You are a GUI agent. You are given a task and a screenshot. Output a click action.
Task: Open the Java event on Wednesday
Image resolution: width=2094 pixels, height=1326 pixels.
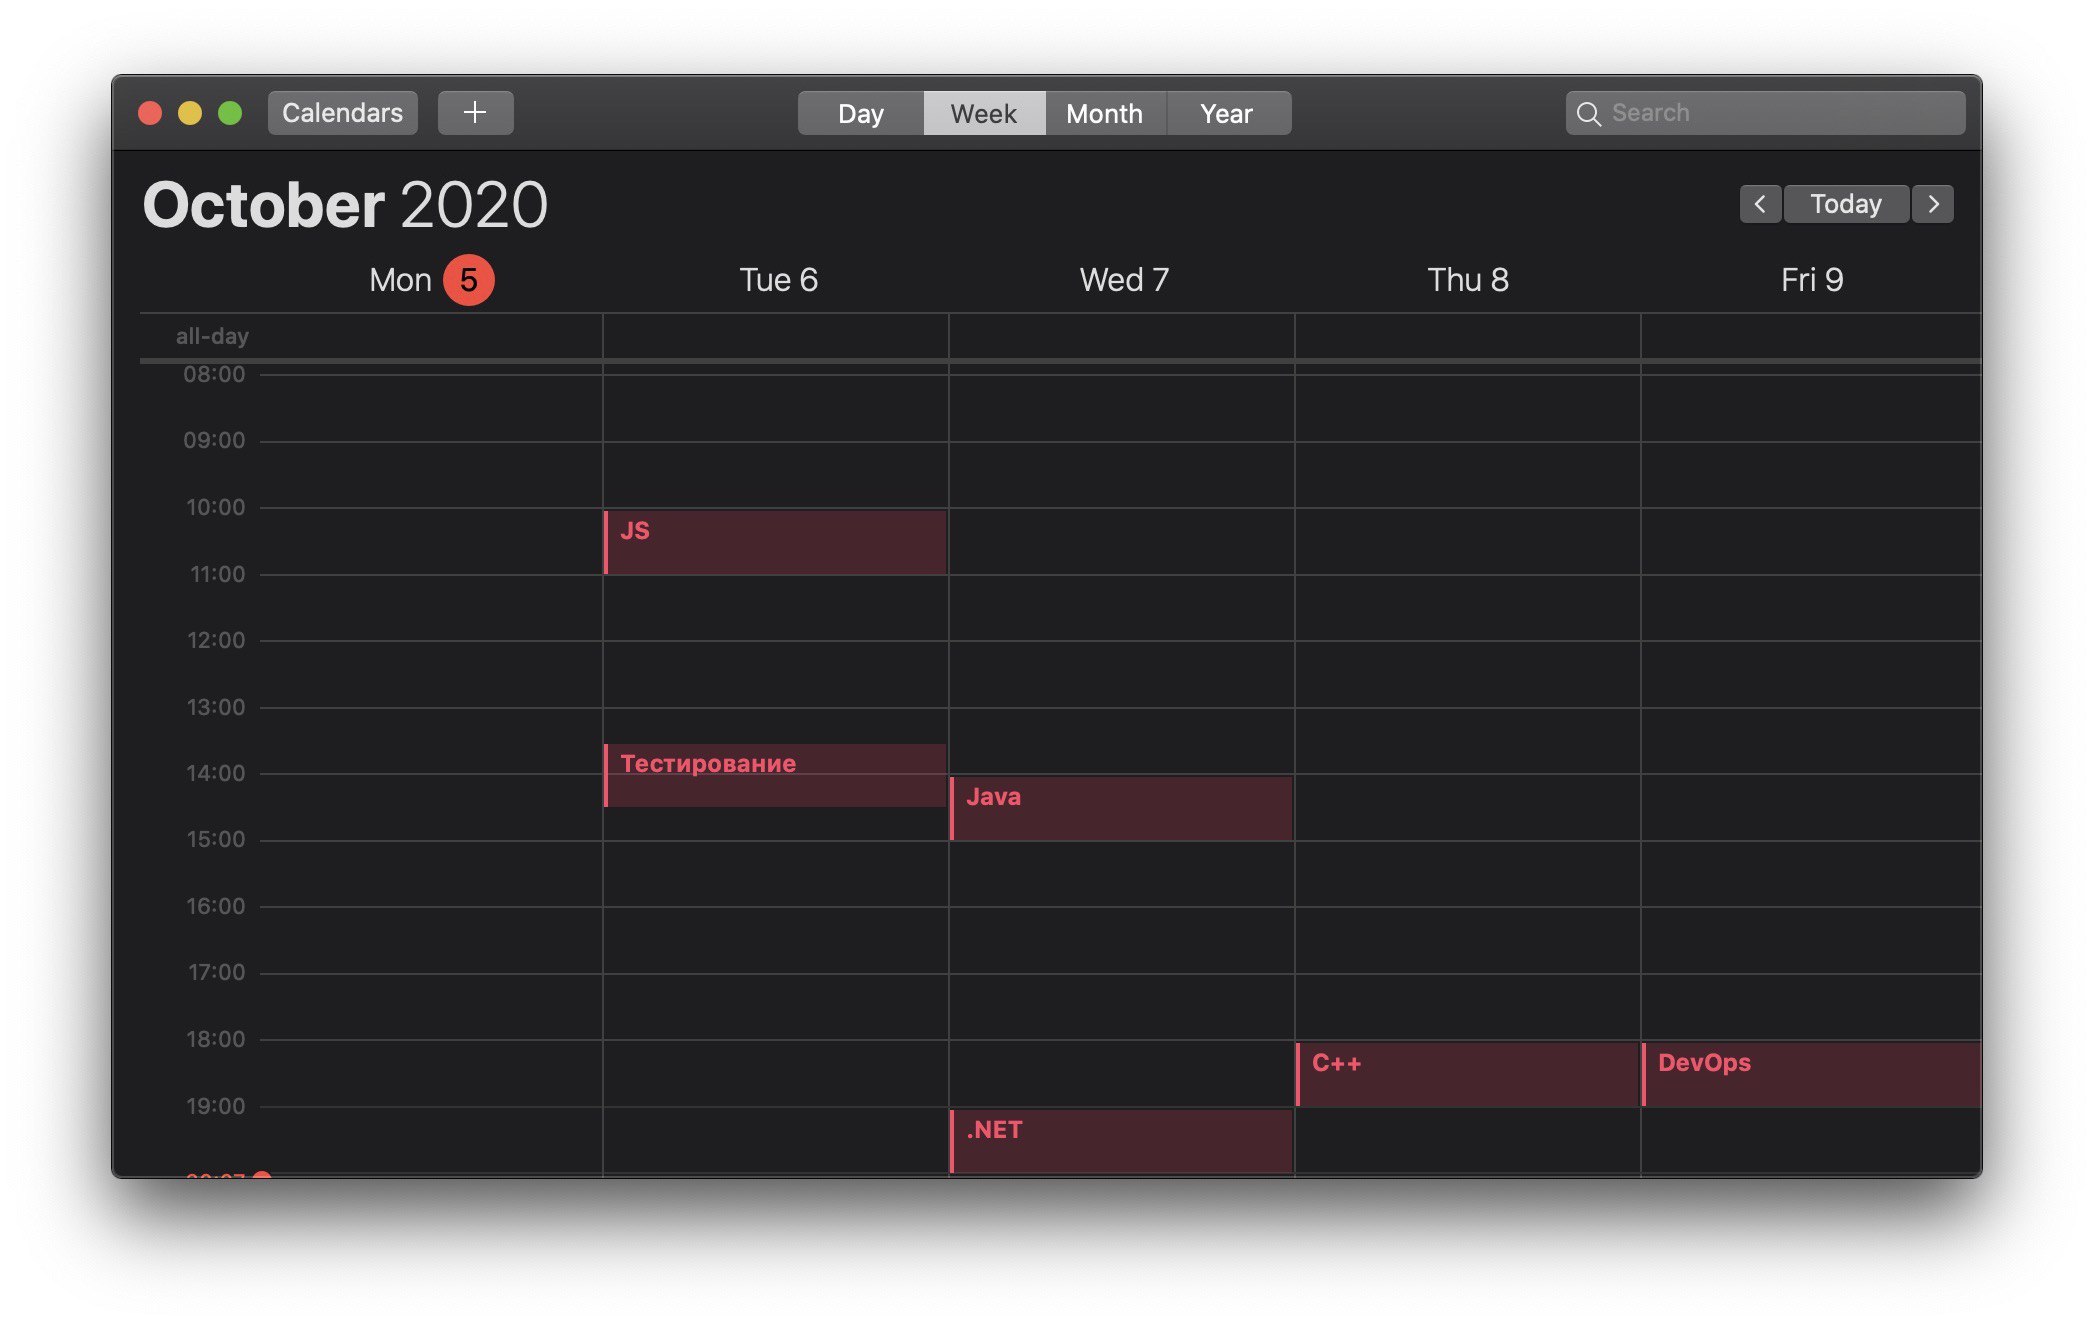pos(1121,808)
